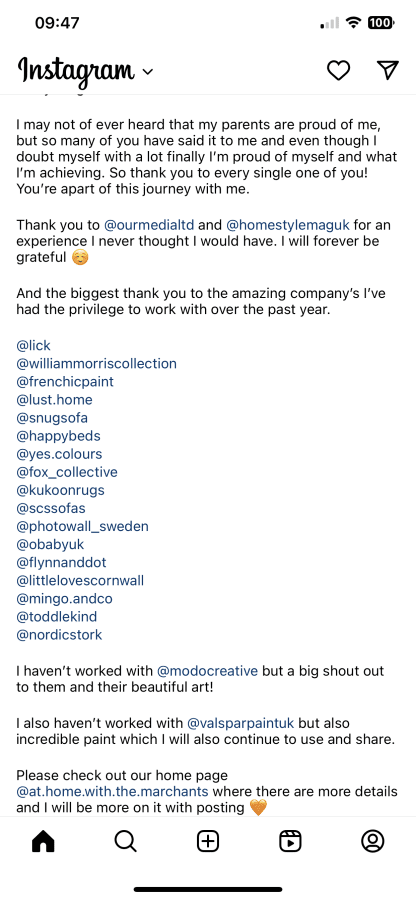Tap the create new post plus icon
The image size is (416, 900).
point(208,841)
